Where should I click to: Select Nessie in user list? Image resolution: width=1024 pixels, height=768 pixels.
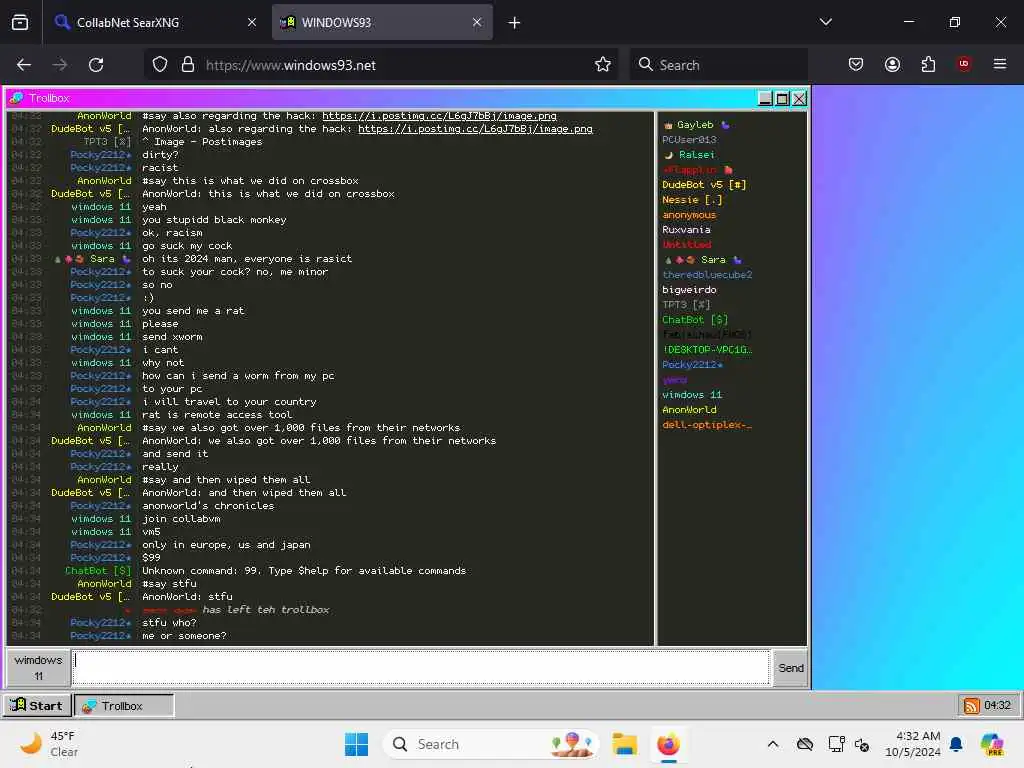[692, 200]
